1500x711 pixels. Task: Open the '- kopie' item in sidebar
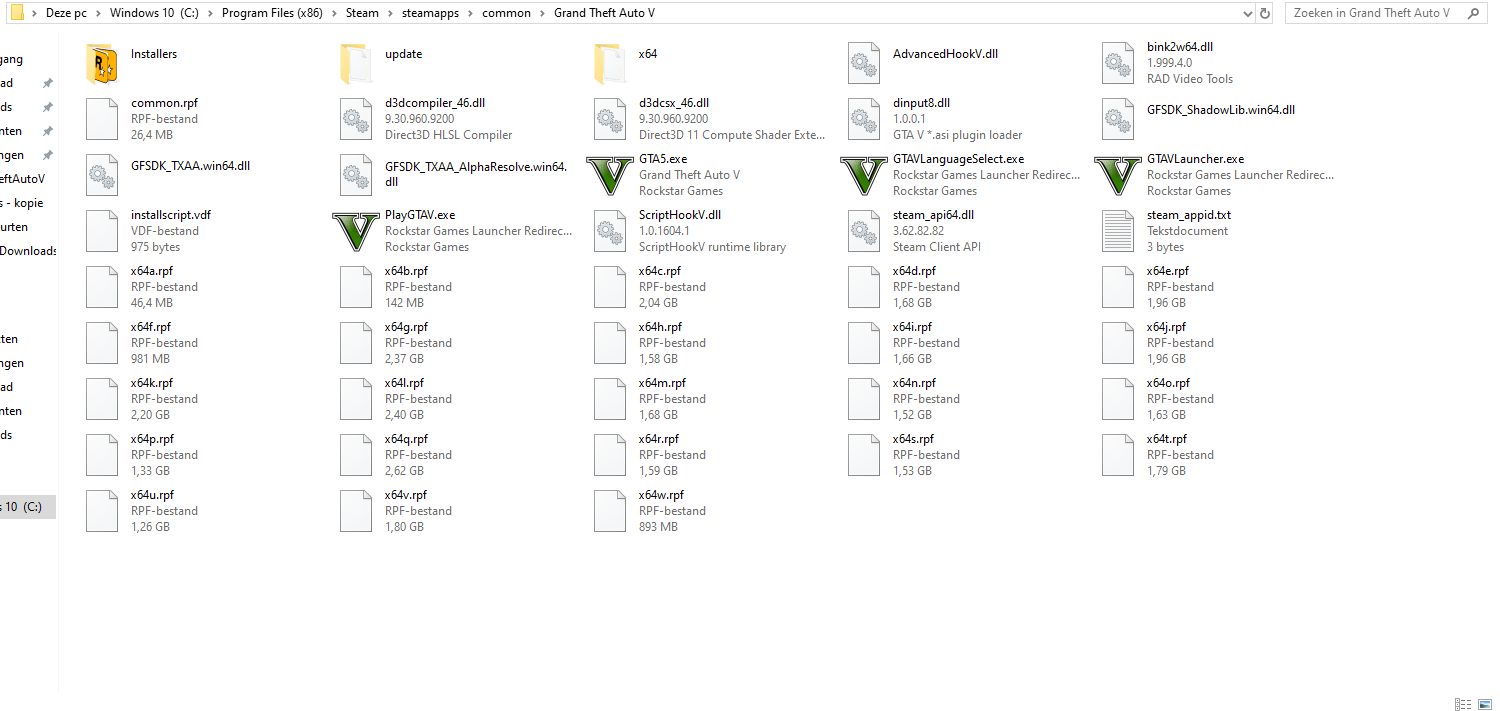point(24,203)
